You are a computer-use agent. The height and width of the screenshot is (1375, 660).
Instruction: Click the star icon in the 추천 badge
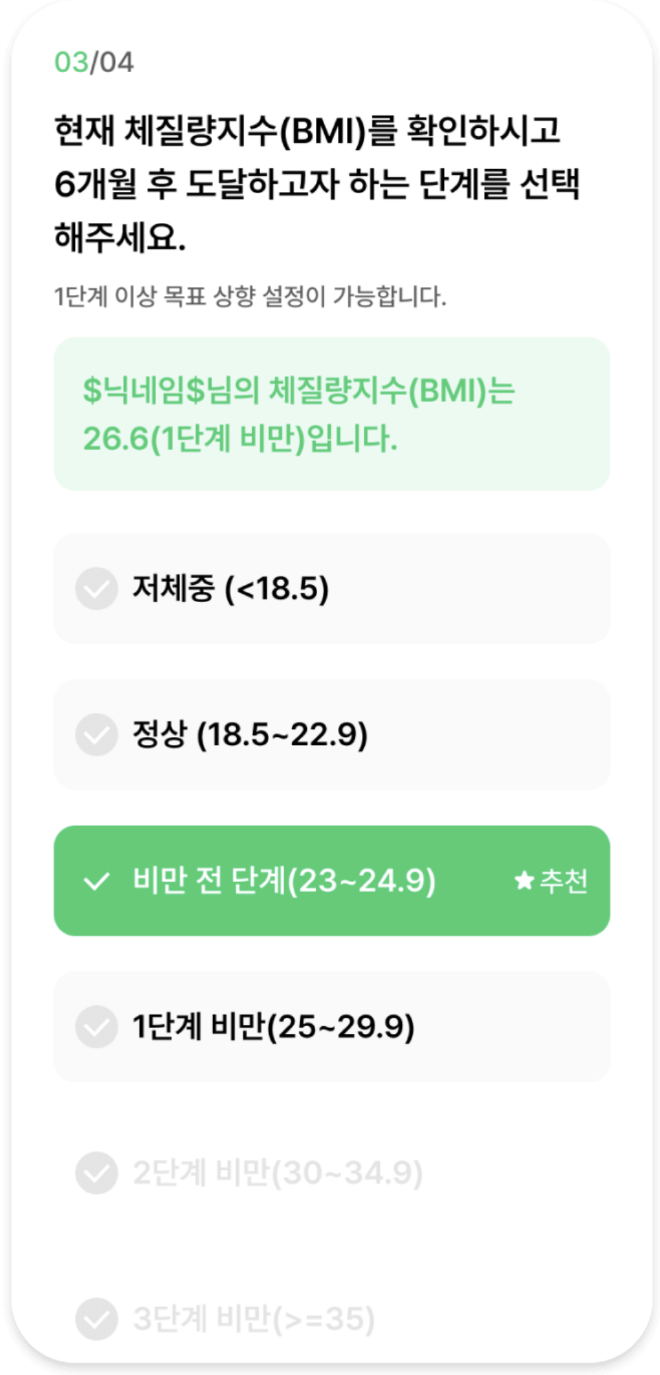(x=524, y=881)
